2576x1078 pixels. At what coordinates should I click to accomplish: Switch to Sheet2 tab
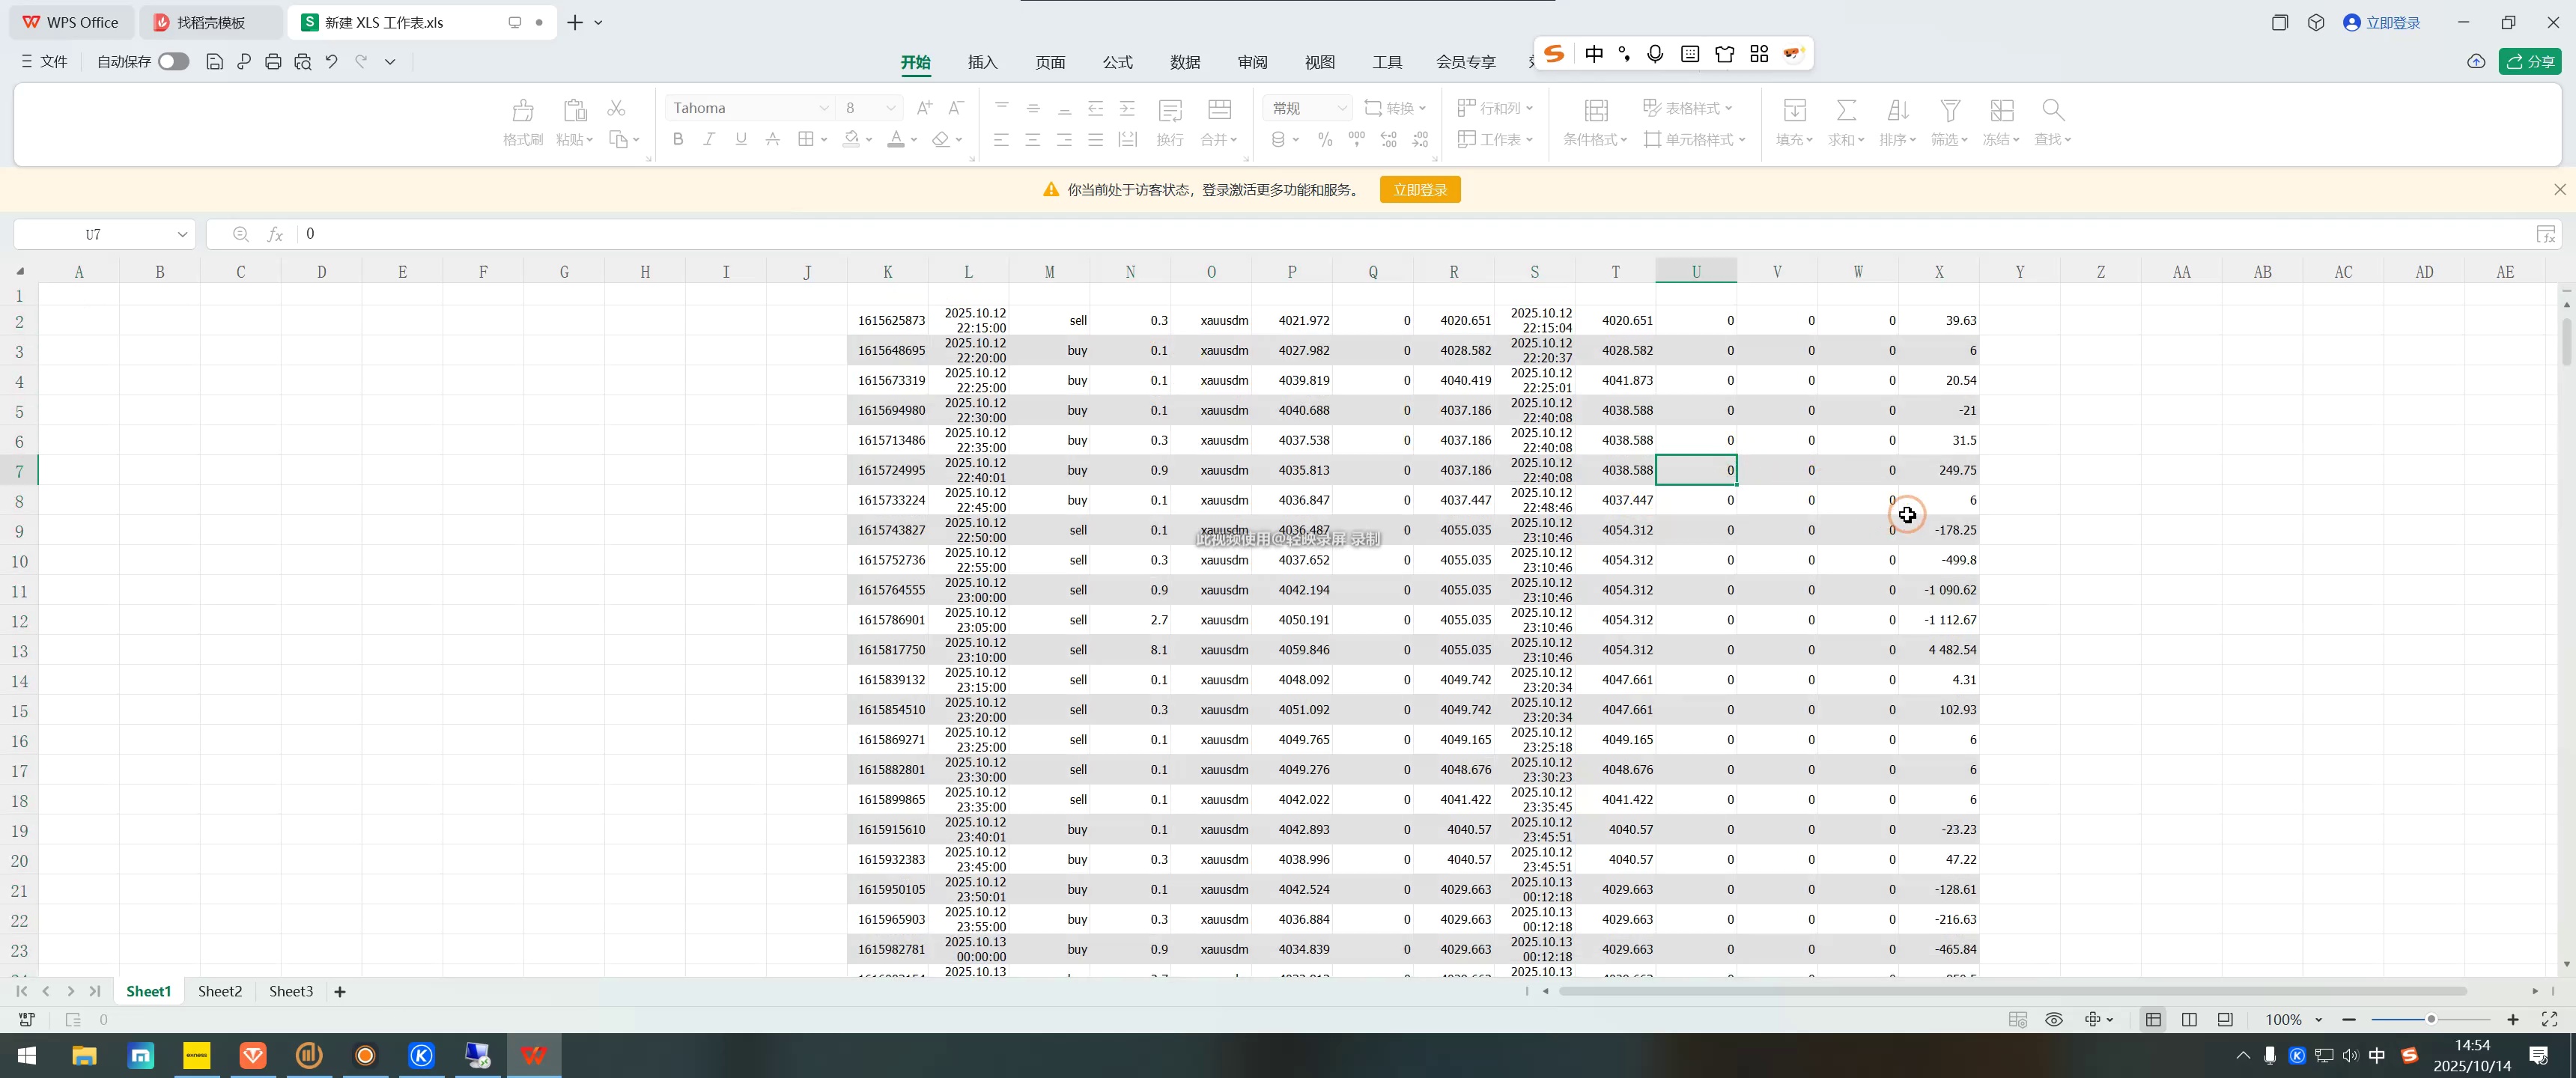tap(219, 991)
